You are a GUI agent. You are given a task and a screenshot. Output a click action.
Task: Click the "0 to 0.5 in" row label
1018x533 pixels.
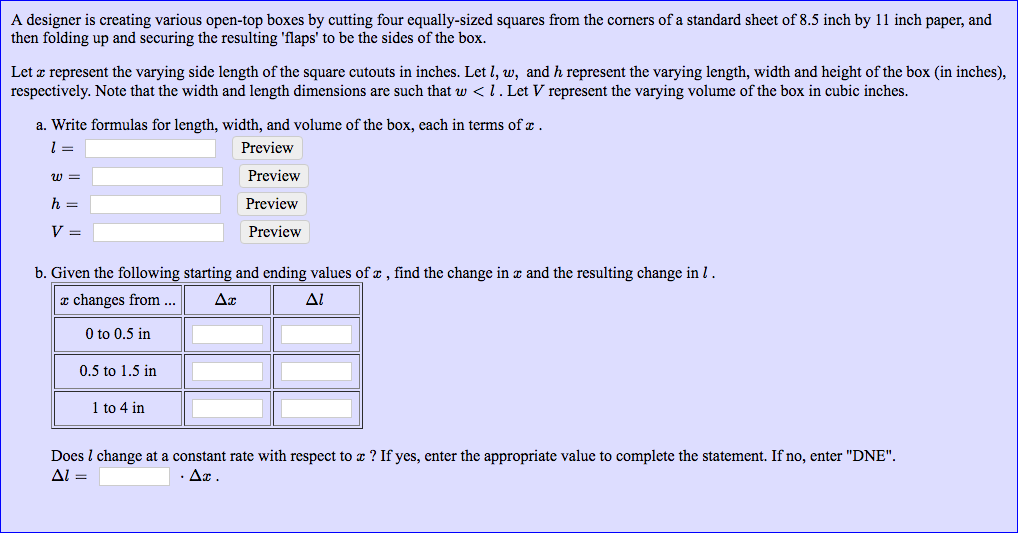pos(118,334)
